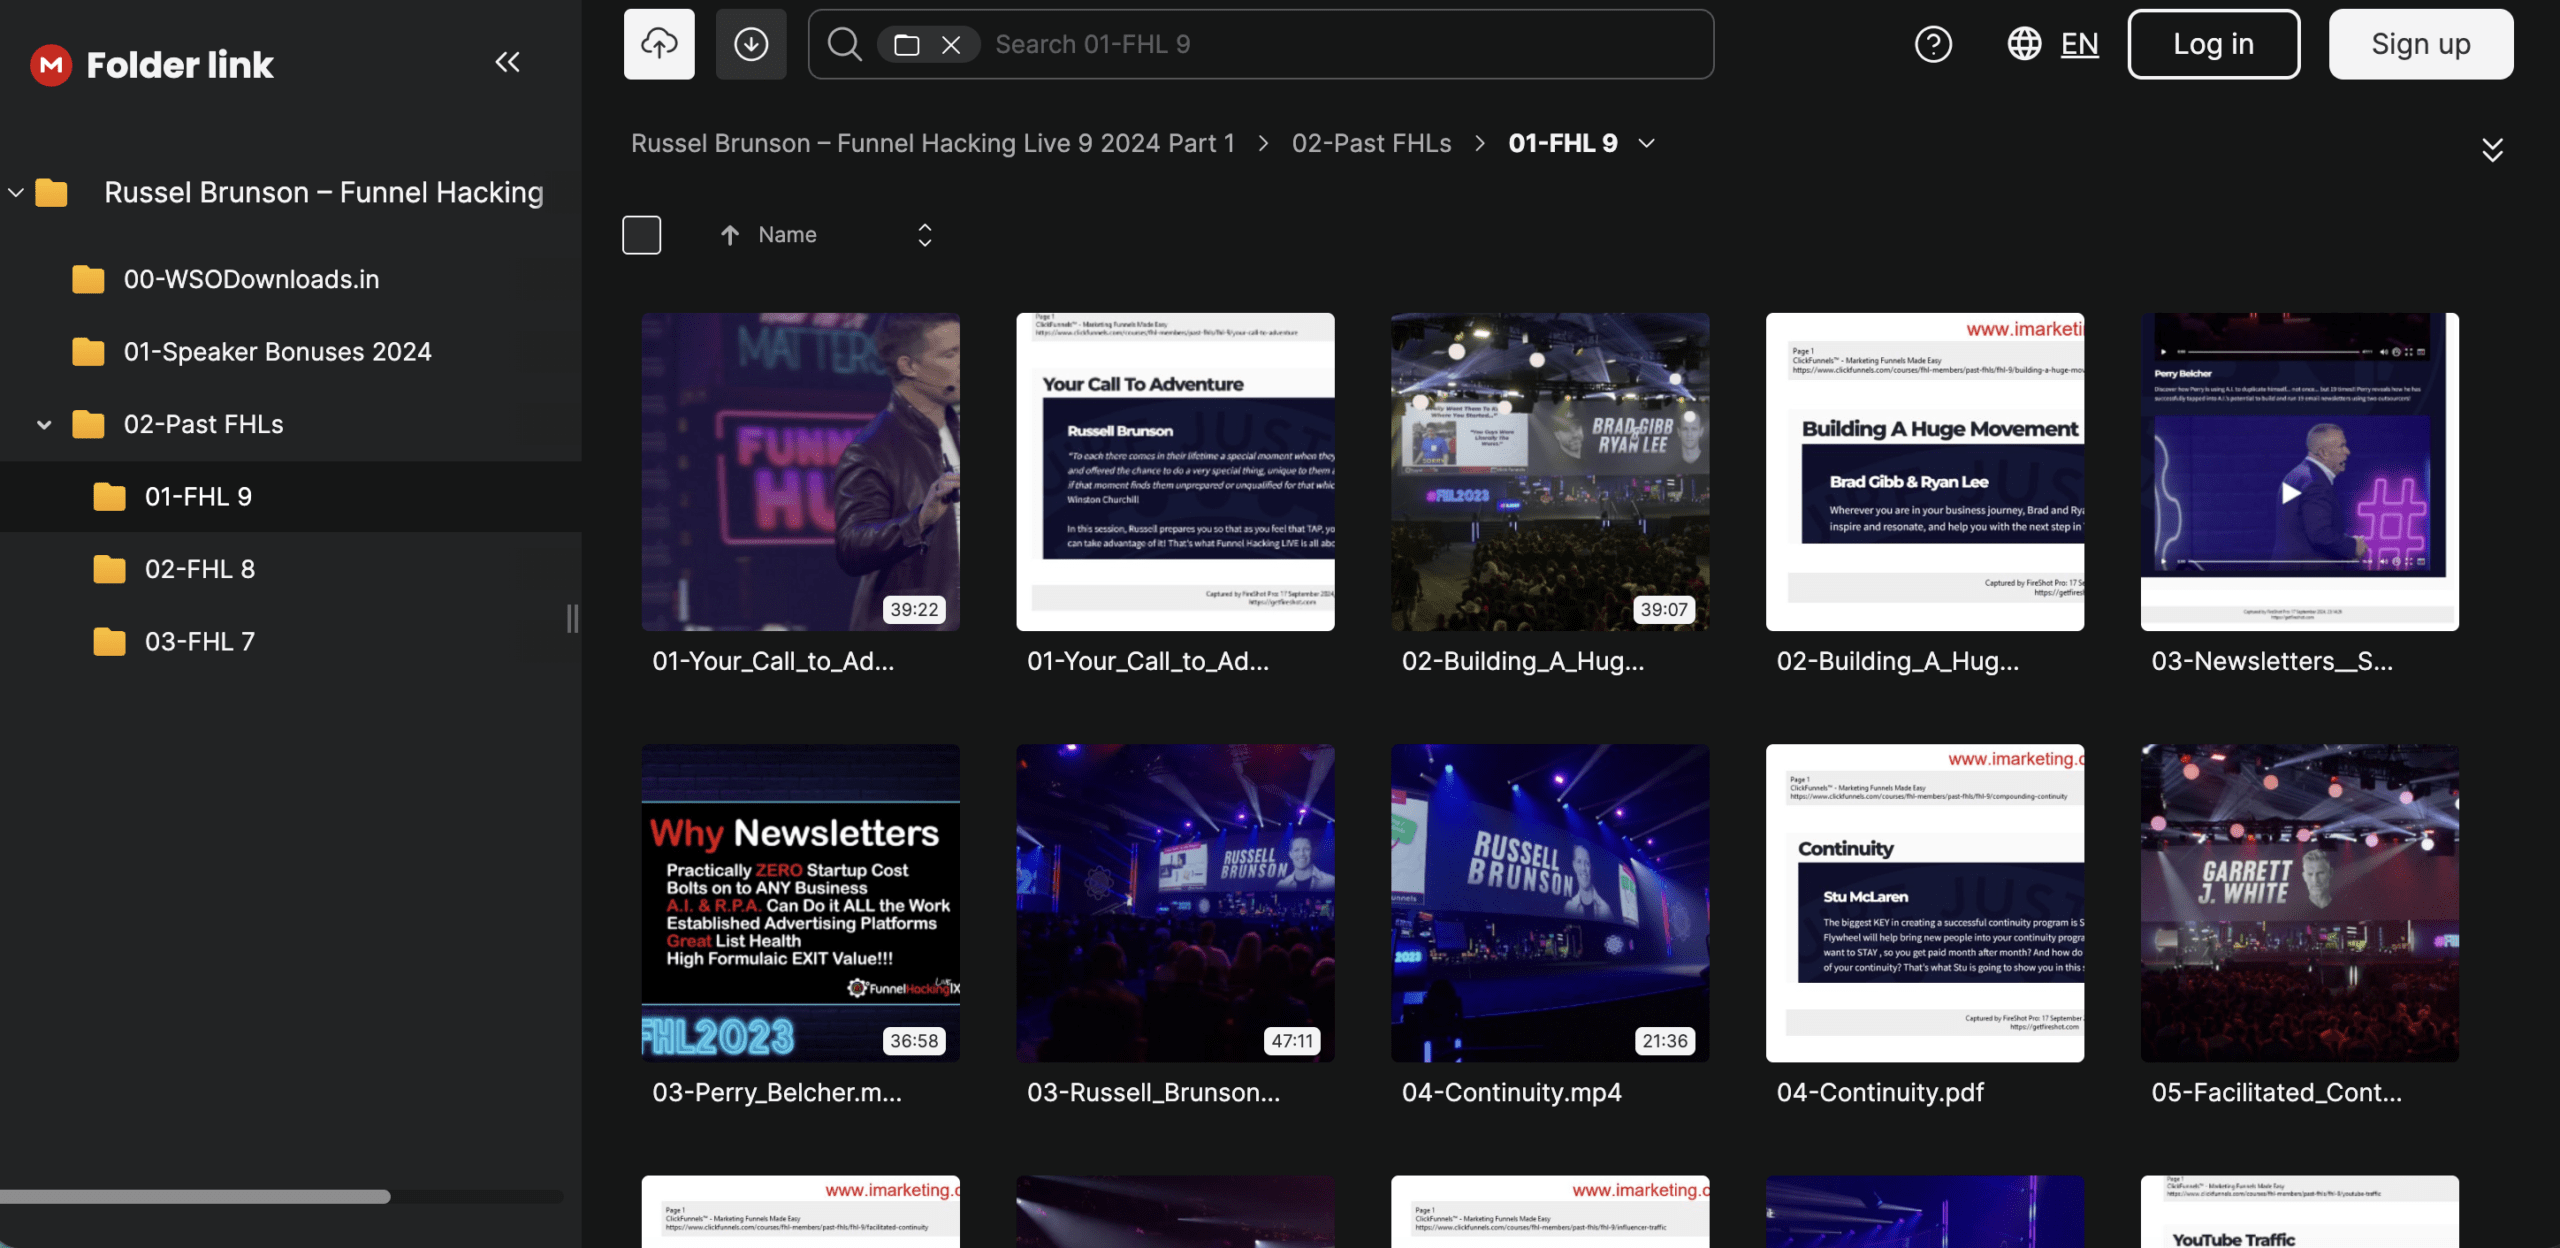The width and height of the screenshot is (2560, 1248).
Task: Click the MEGA logo icon
Action: [x=51, y=65]
